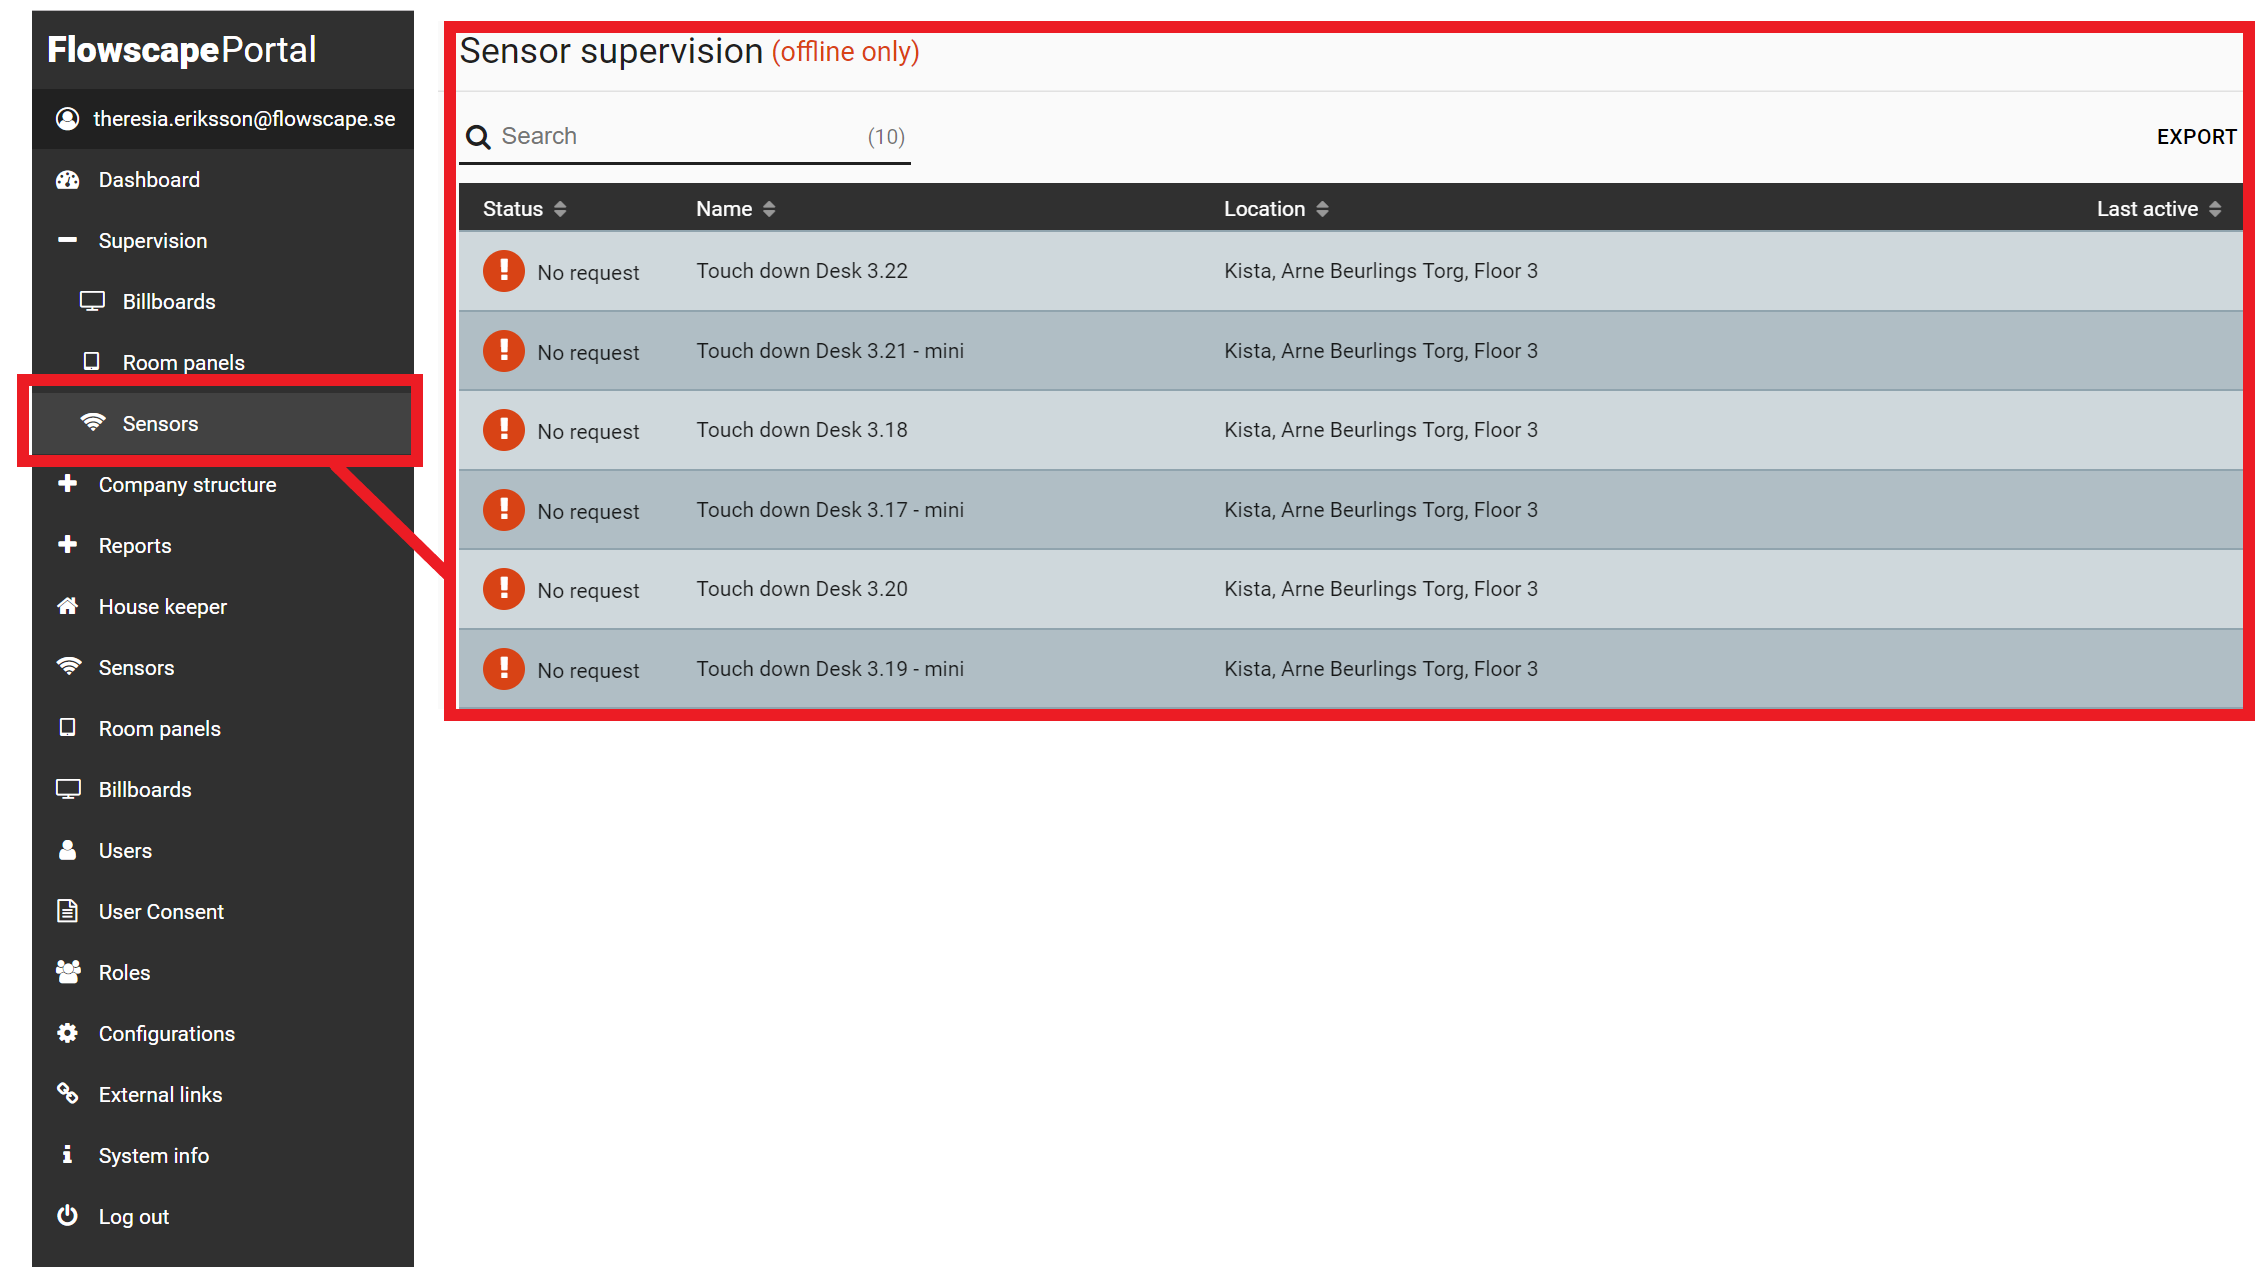This screenshot has width=2266, height=1278.
Task: Sort table by Last active column arrows
Action: [2215, 209]
